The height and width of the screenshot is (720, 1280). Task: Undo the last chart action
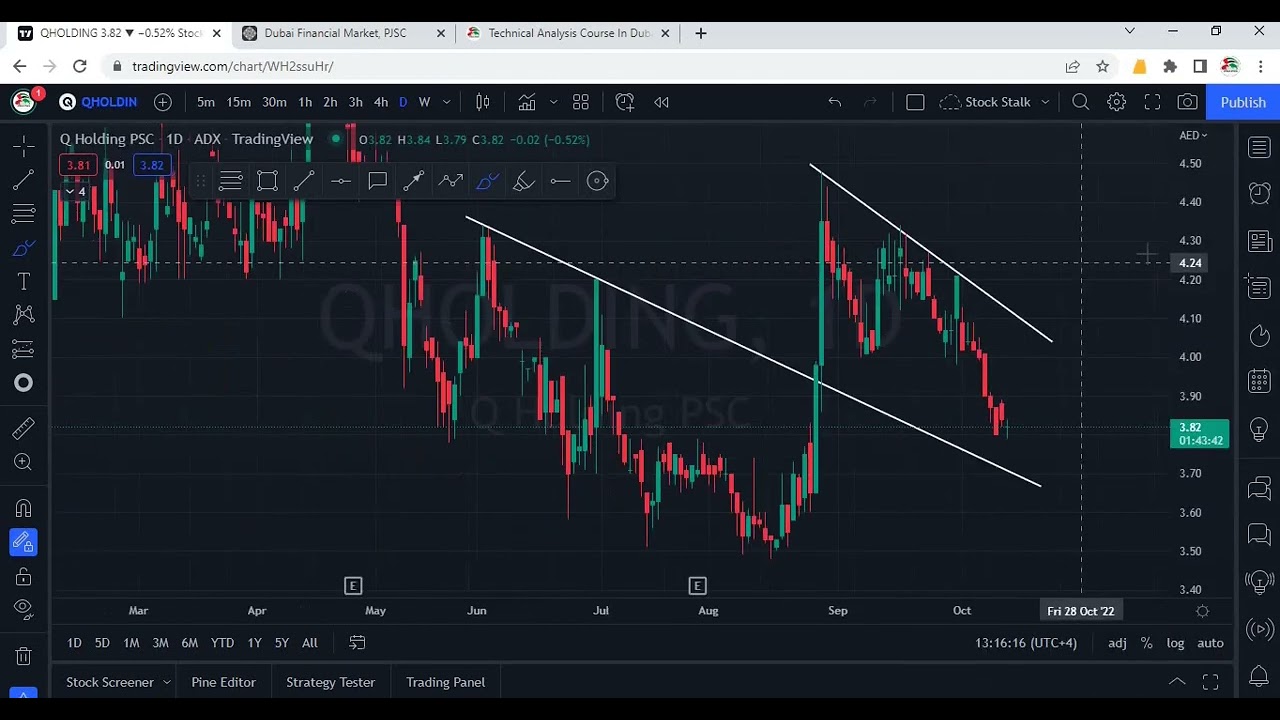click(835, 102)
